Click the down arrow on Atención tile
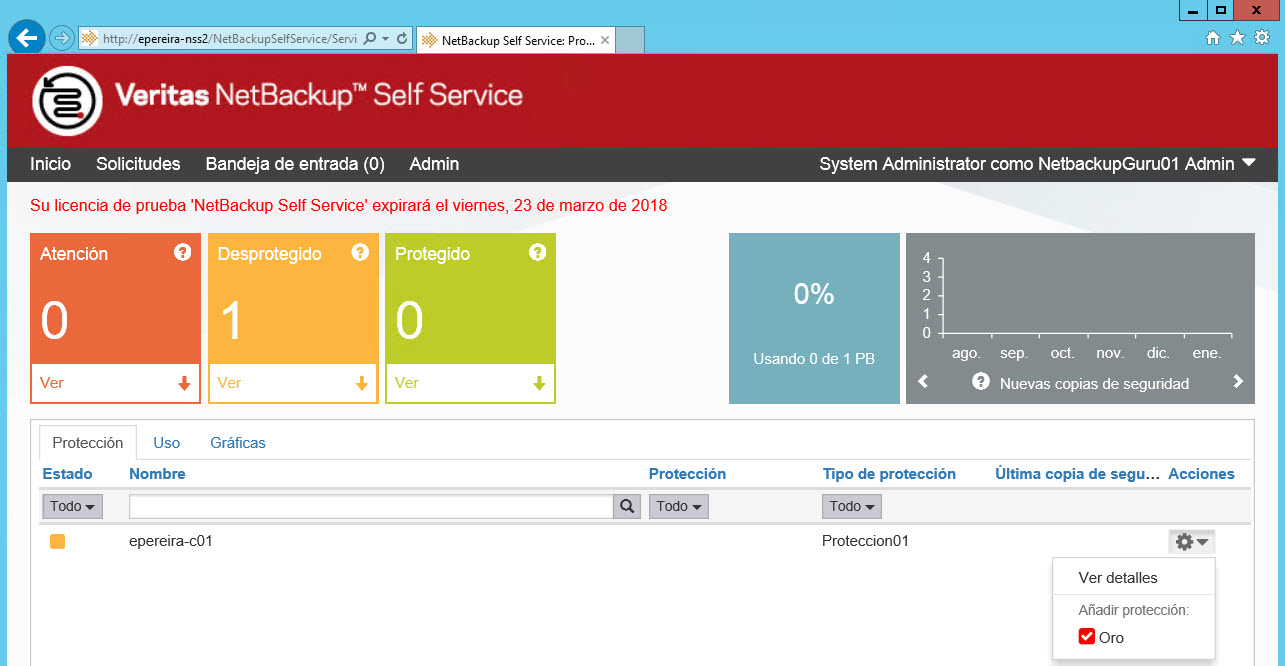1285x666 pixels. point(184,383)
